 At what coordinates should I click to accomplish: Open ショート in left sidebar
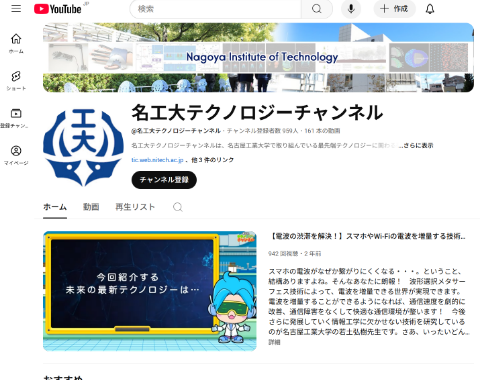pyautogui.click(x=16, y=81)
